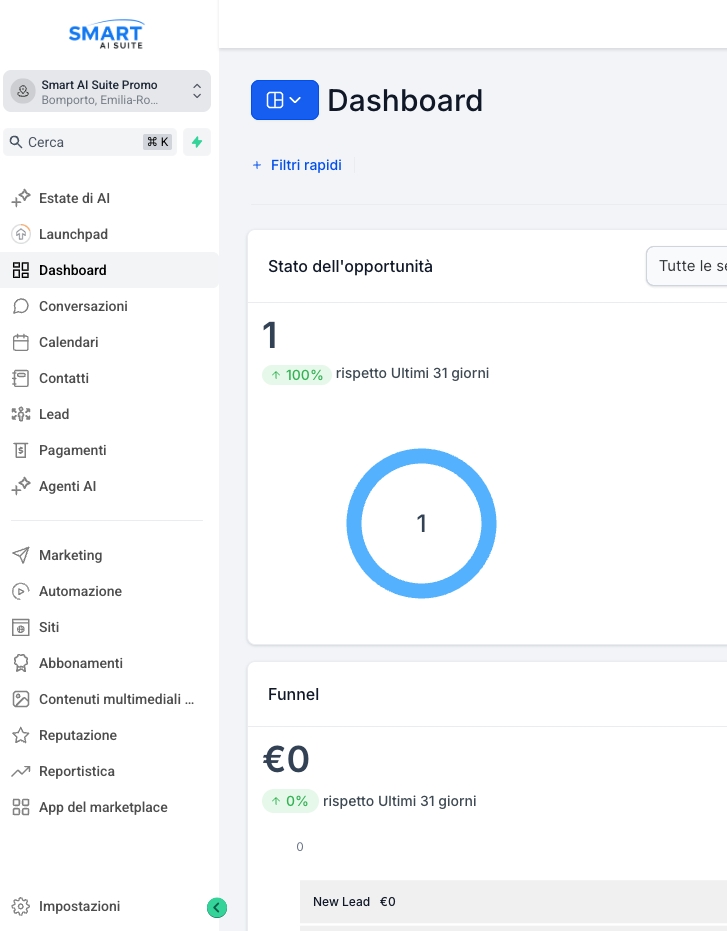This screenshot has width=727, height=931.
Task: Collapse the sidebar with green arrow button
Action: pos(217,907)
